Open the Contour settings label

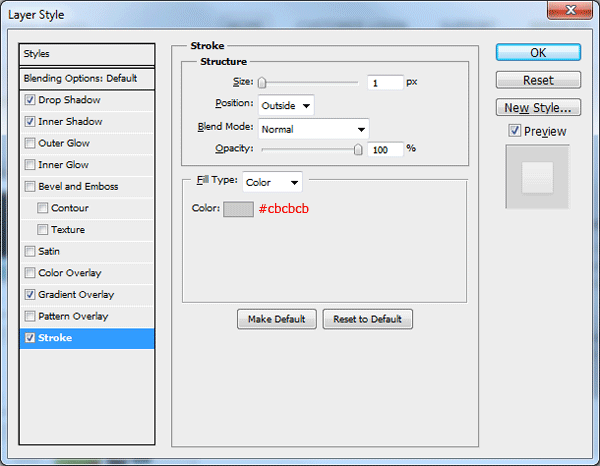[x=70, y=208]
